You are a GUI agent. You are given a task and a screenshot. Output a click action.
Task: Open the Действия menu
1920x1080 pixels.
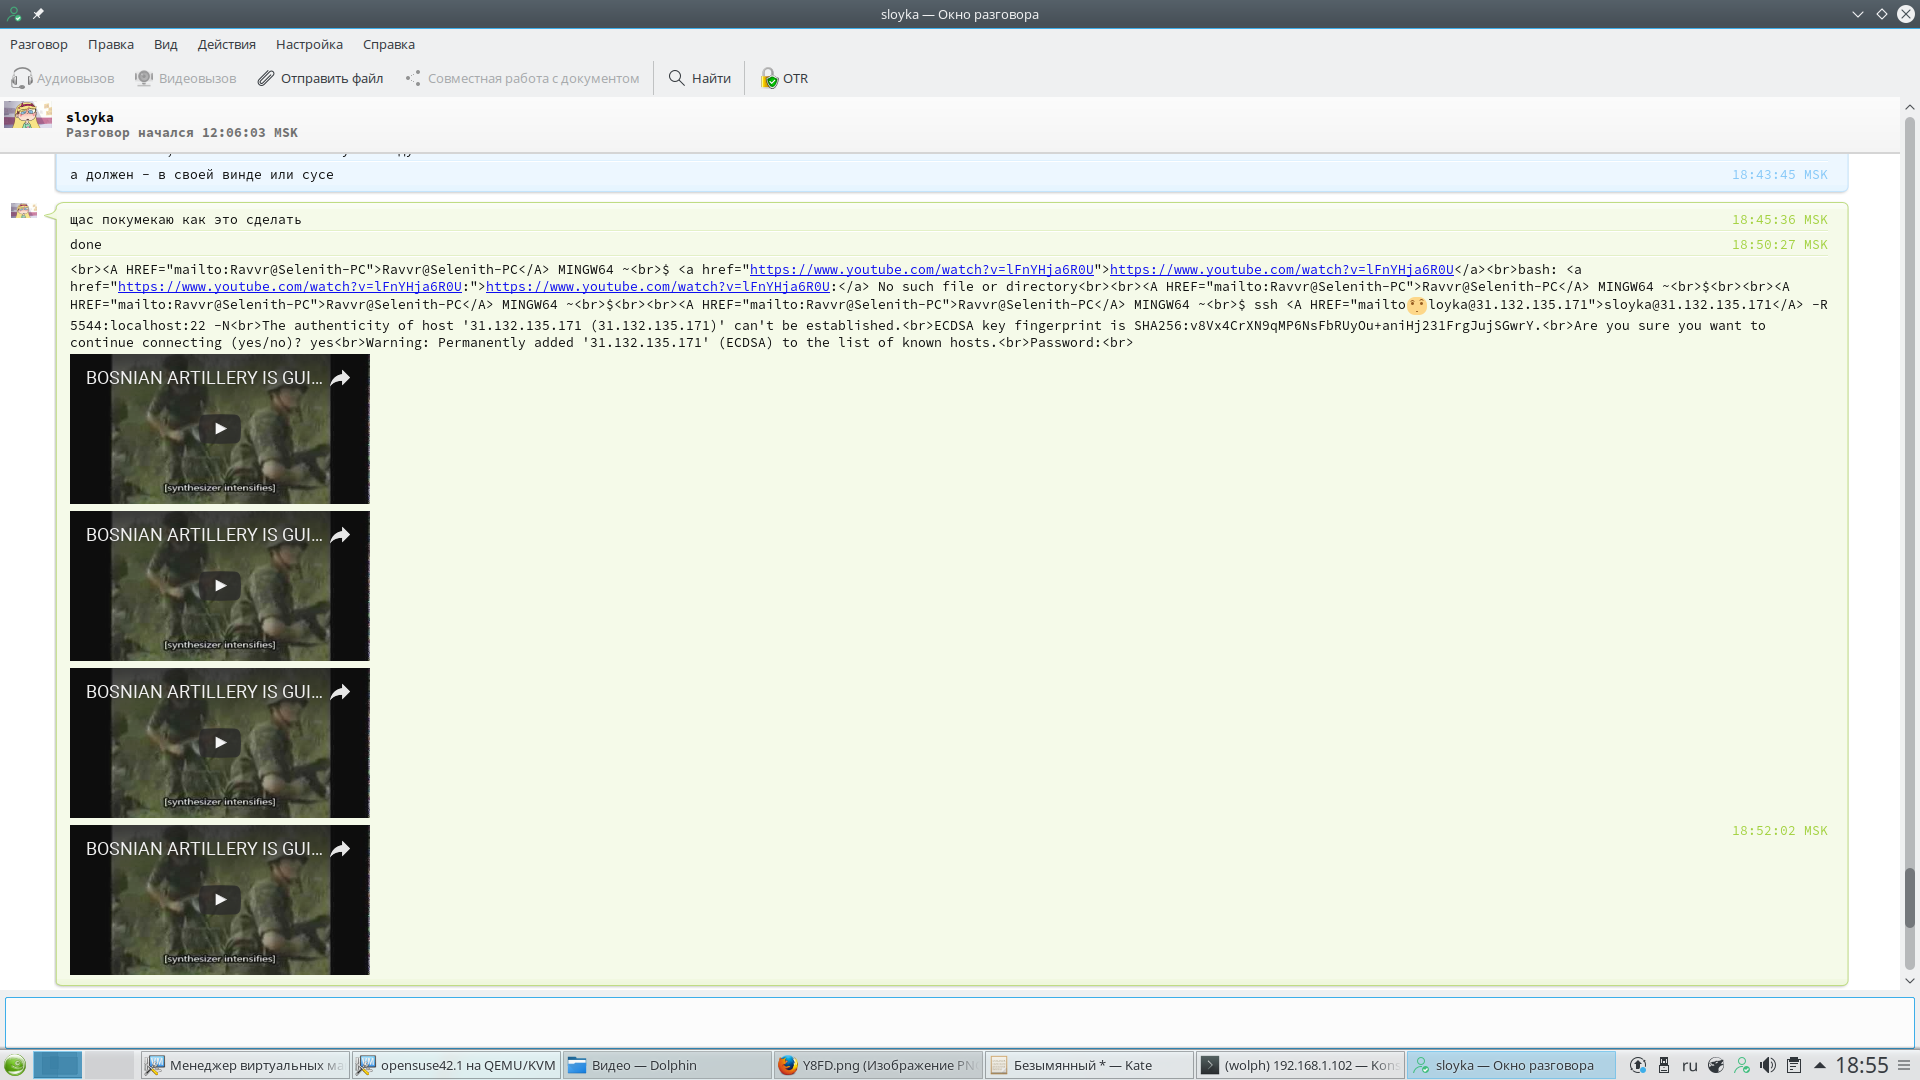[227, 44]
